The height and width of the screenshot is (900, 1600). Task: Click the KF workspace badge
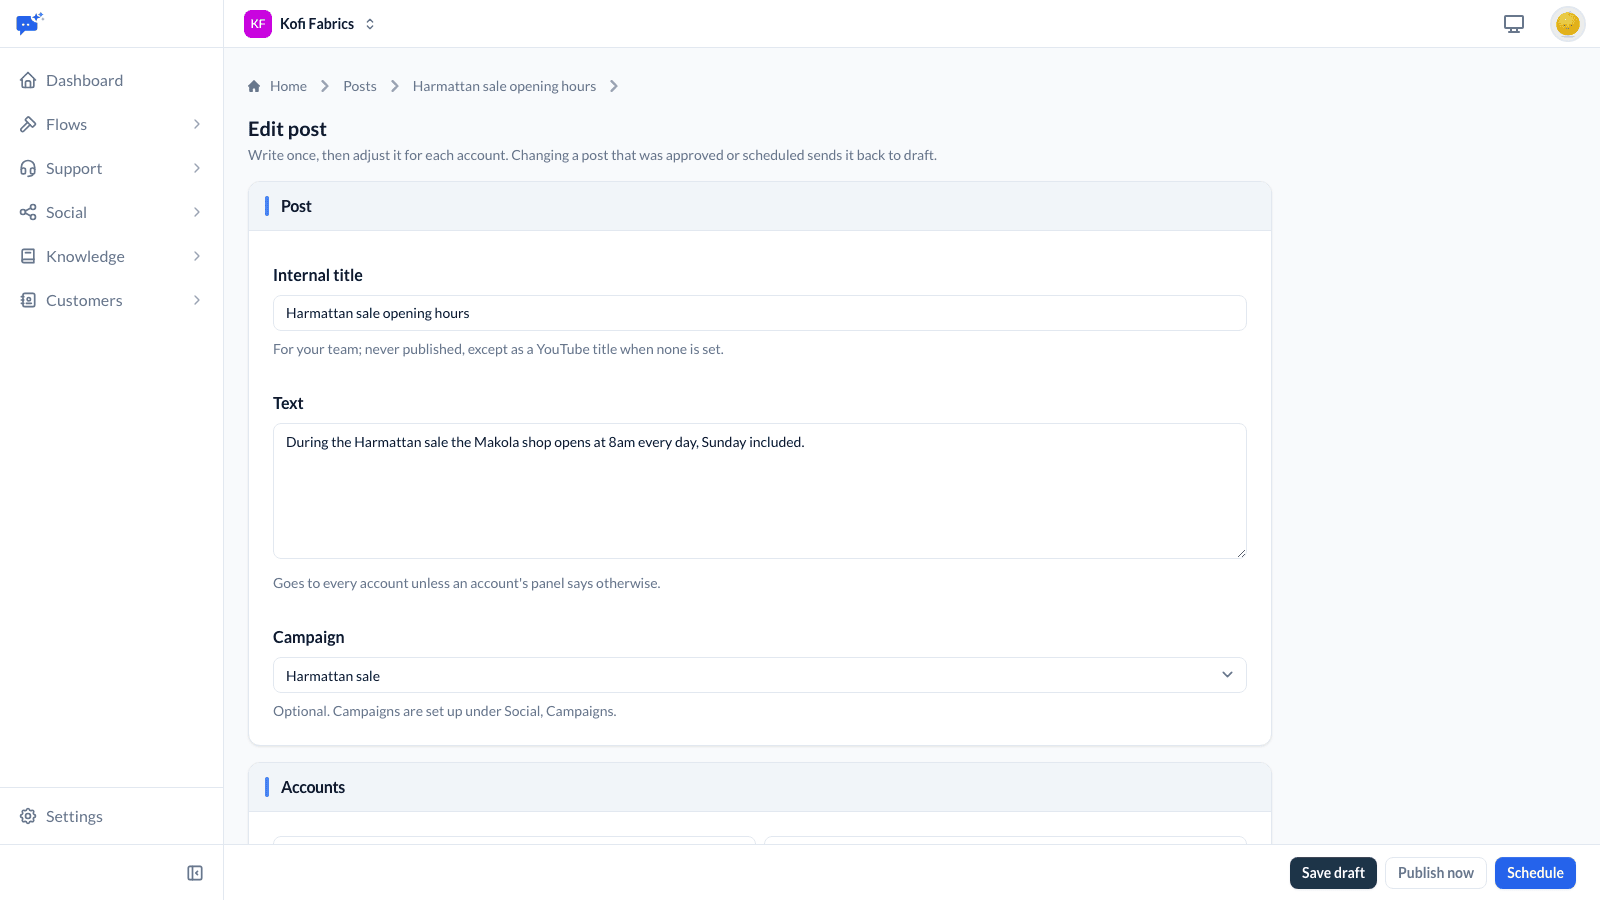(258, 24)
